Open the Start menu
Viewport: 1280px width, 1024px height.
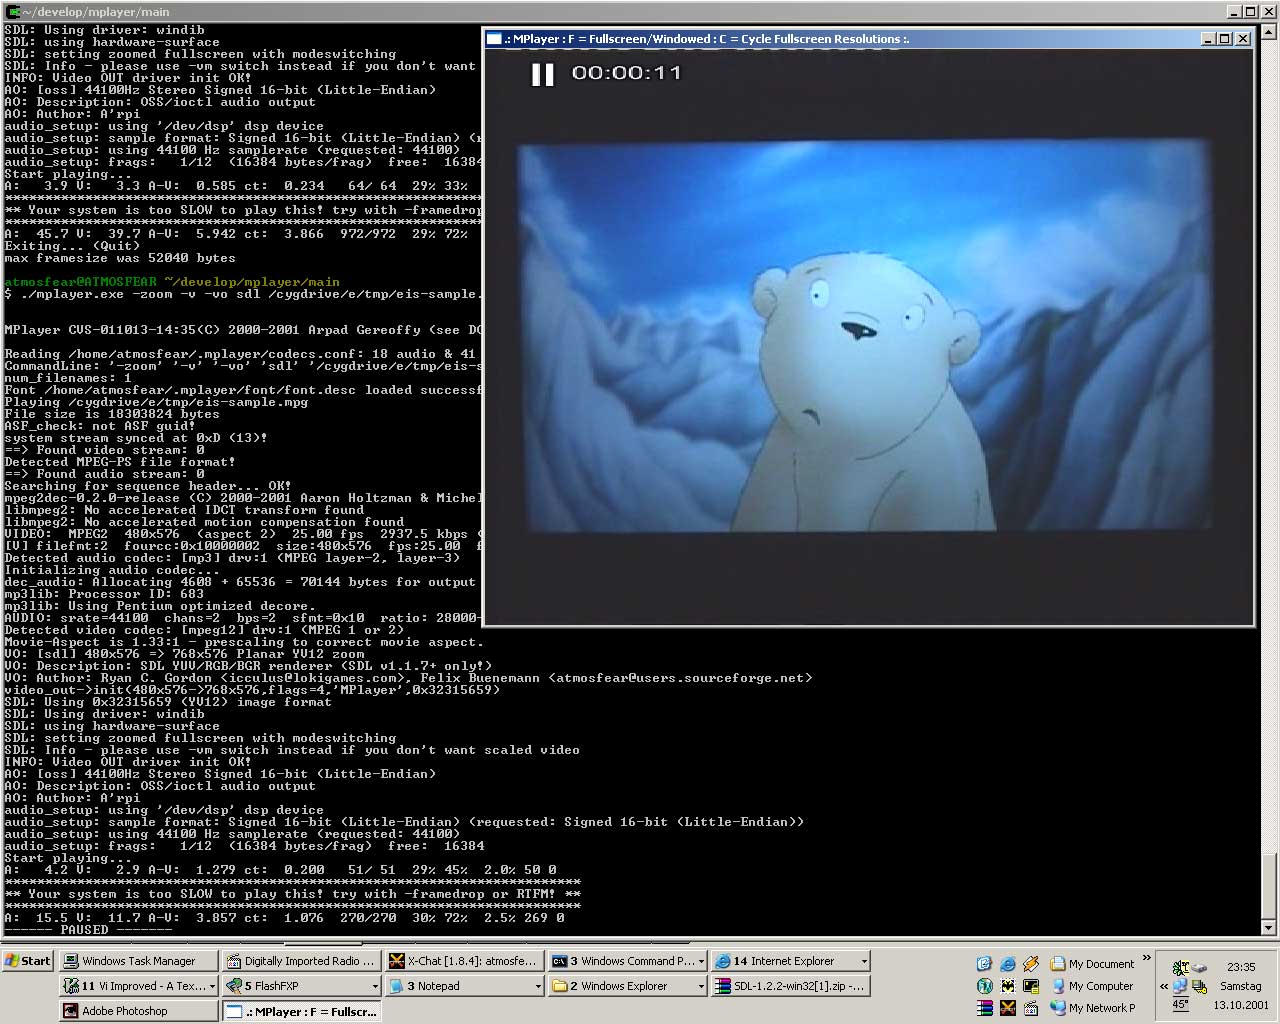tap(28, 961)
